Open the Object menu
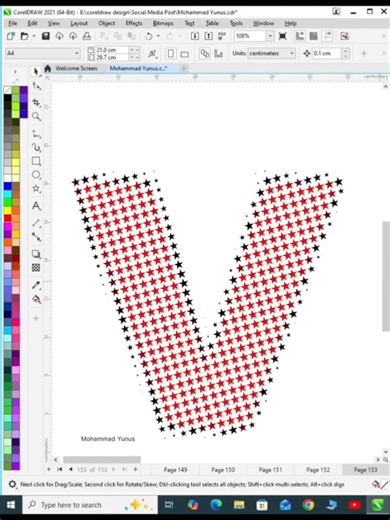Image resolution: width=390 pixels, height=520 pixels. (x=107, y=23)
